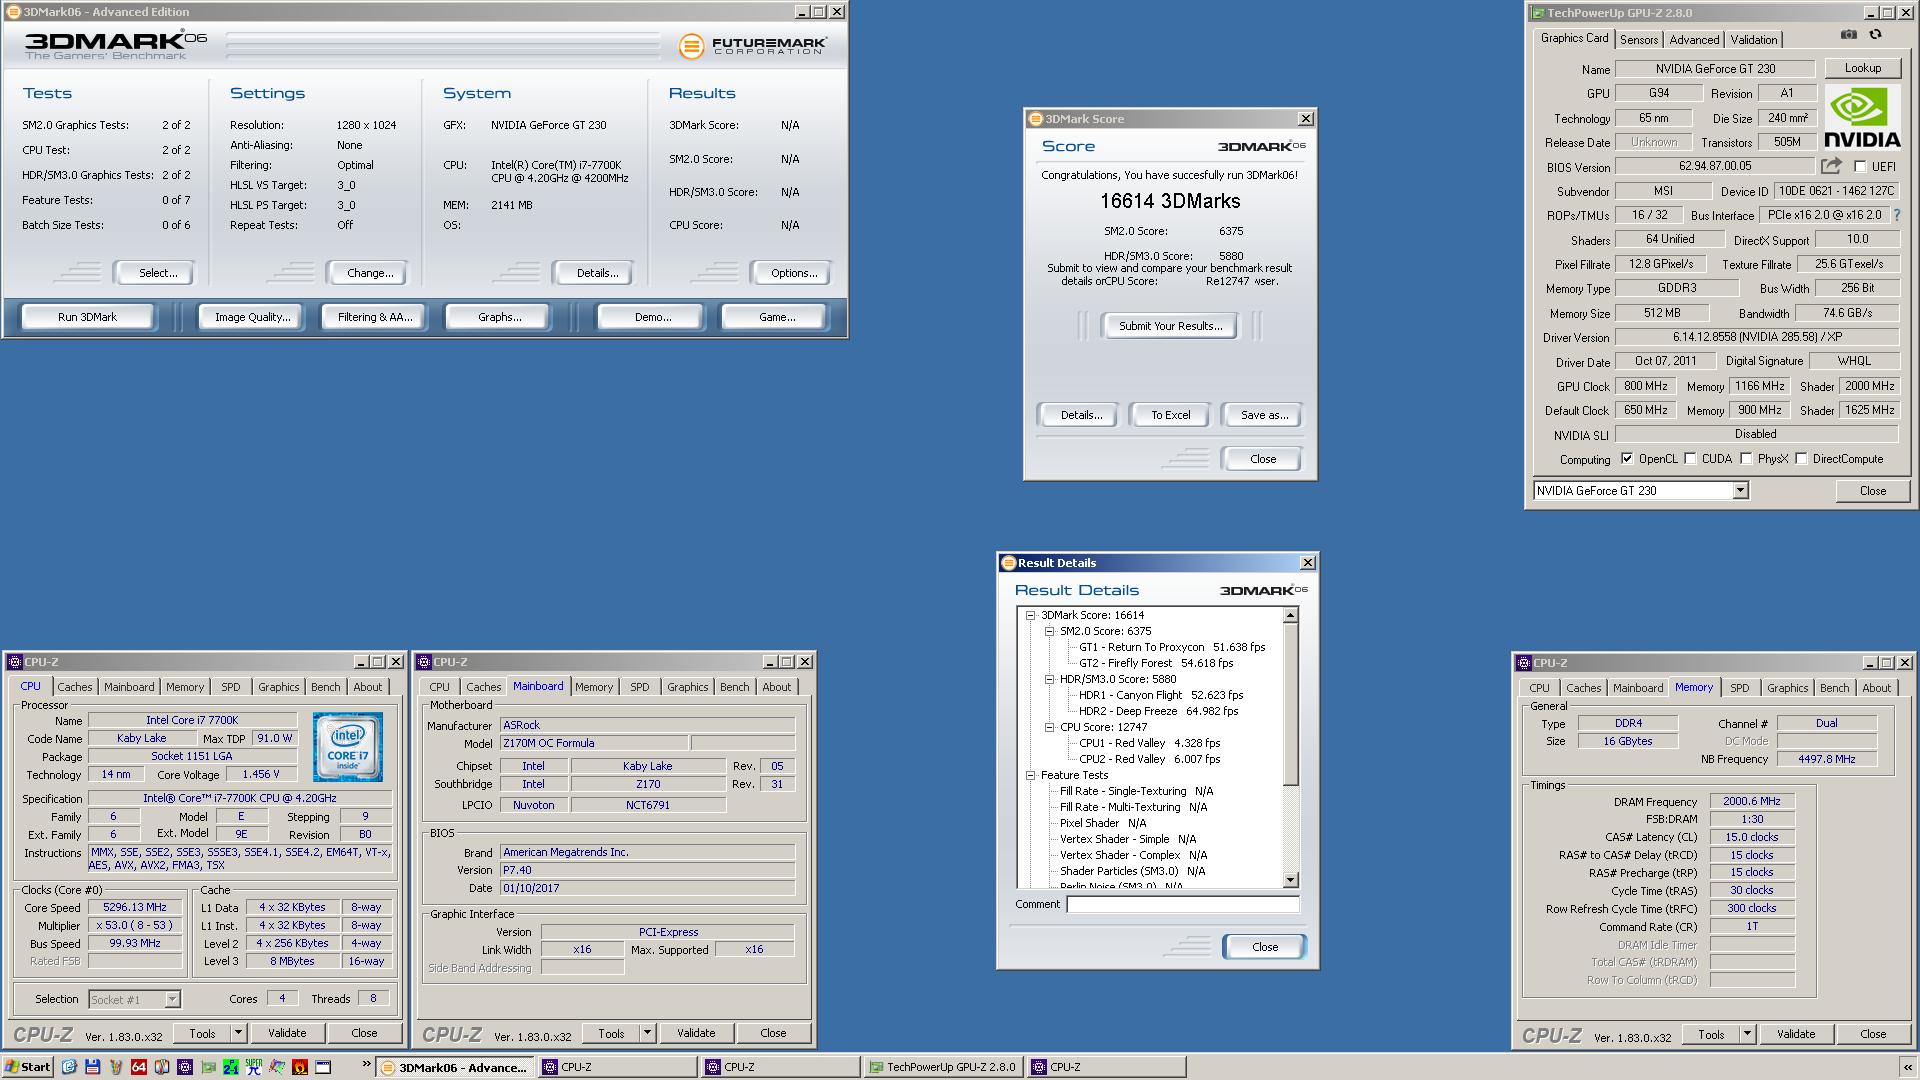
Task: Click the To Excel button
Action: pyautogui.click(x=1170, y=415)
